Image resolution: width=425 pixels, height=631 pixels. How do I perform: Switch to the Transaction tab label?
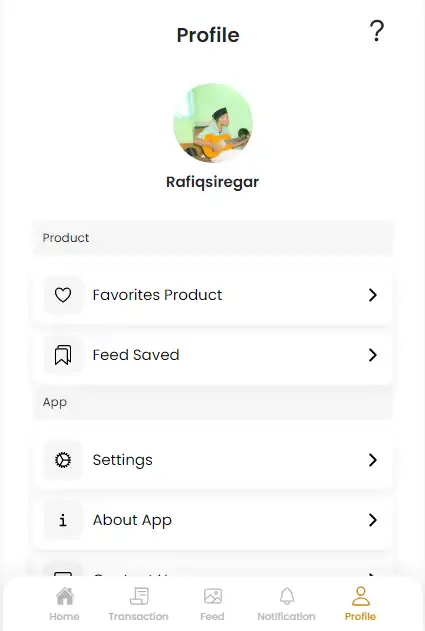tap(138, 617)
